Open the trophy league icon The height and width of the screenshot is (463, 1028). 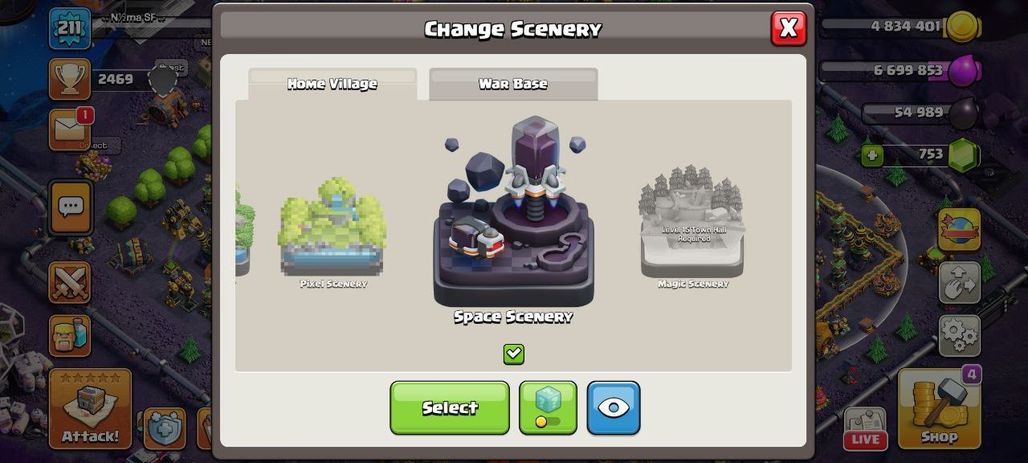pos(69,79)
